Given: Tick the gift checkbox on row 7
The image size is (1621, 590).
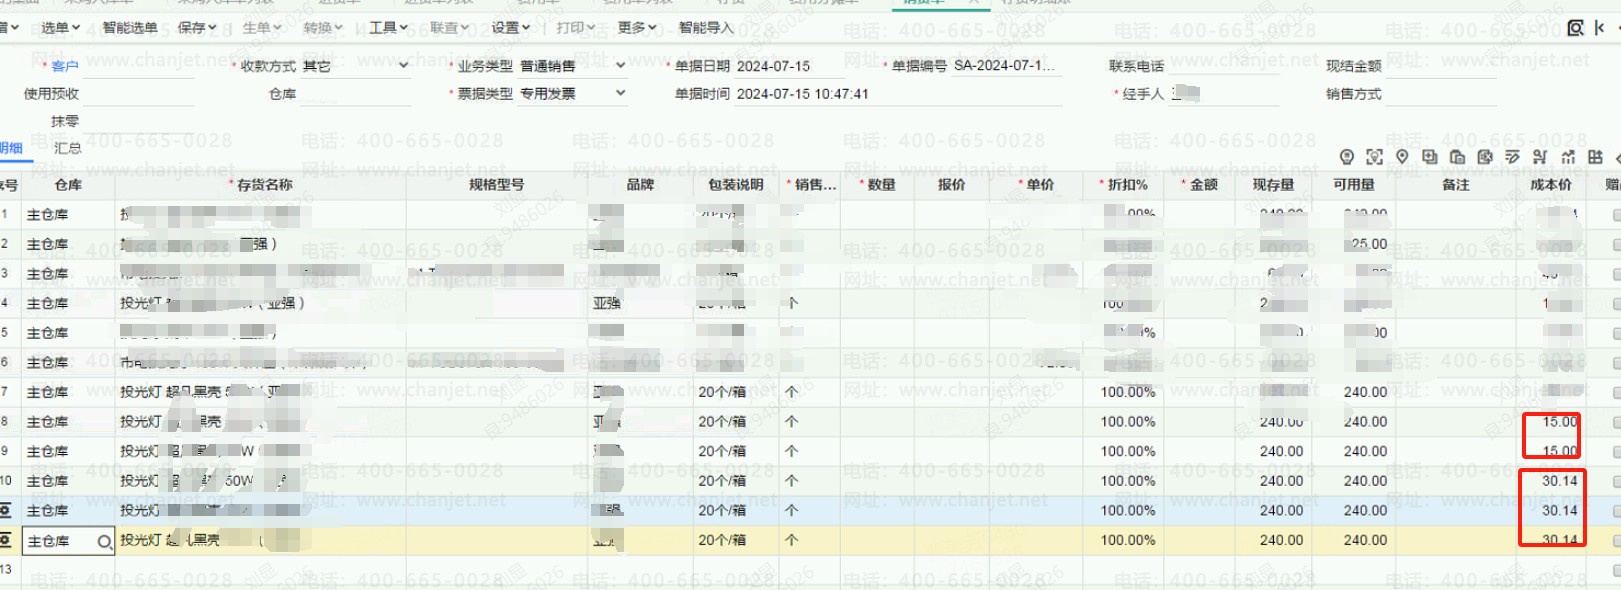Looking at the screenshot, I should point(1616,392).
